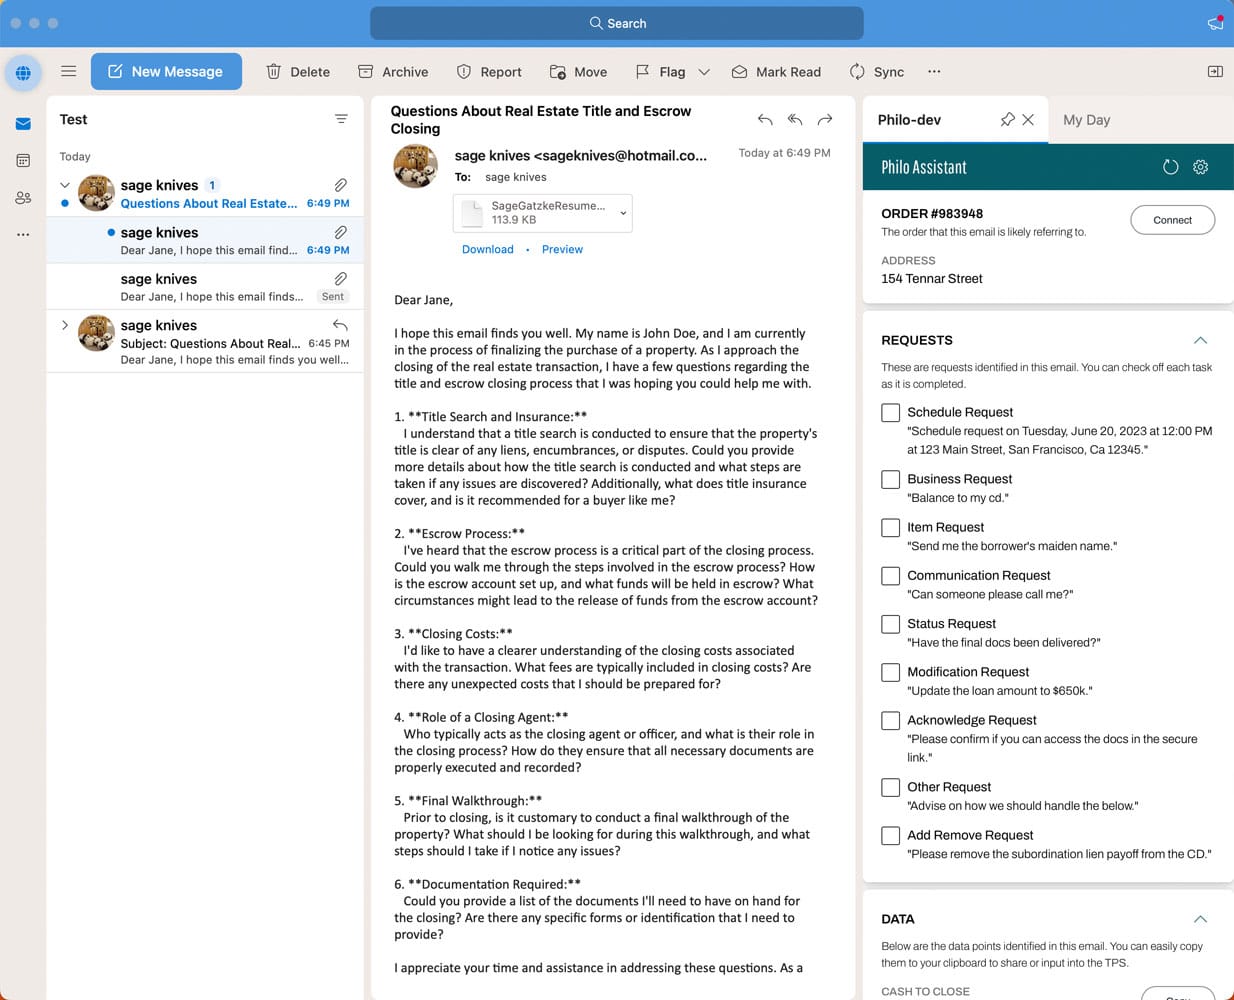The width and height of the screenshot is (1234, 1000).
Task: Open the People icon in sidebar
Action: pos(23,198)
